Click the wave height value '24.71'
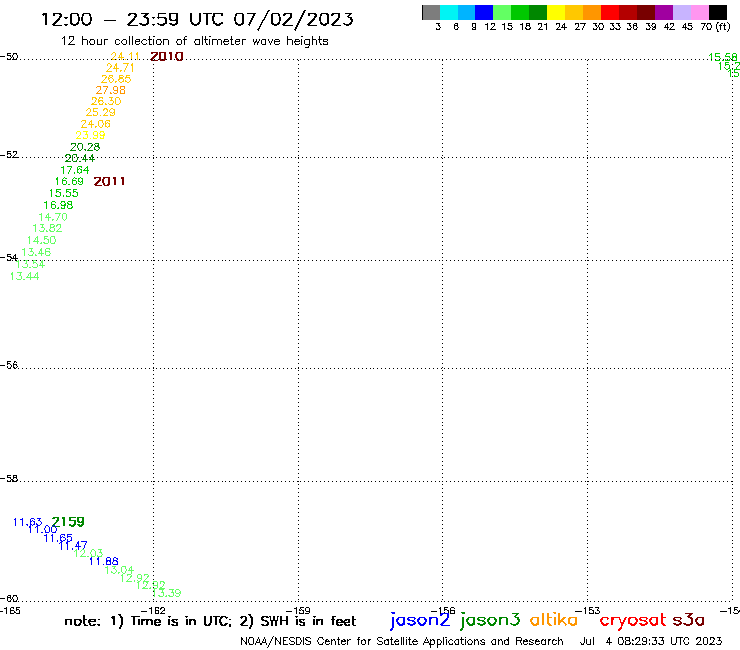This screenshot has width=740, height=650. pos(120,68)
